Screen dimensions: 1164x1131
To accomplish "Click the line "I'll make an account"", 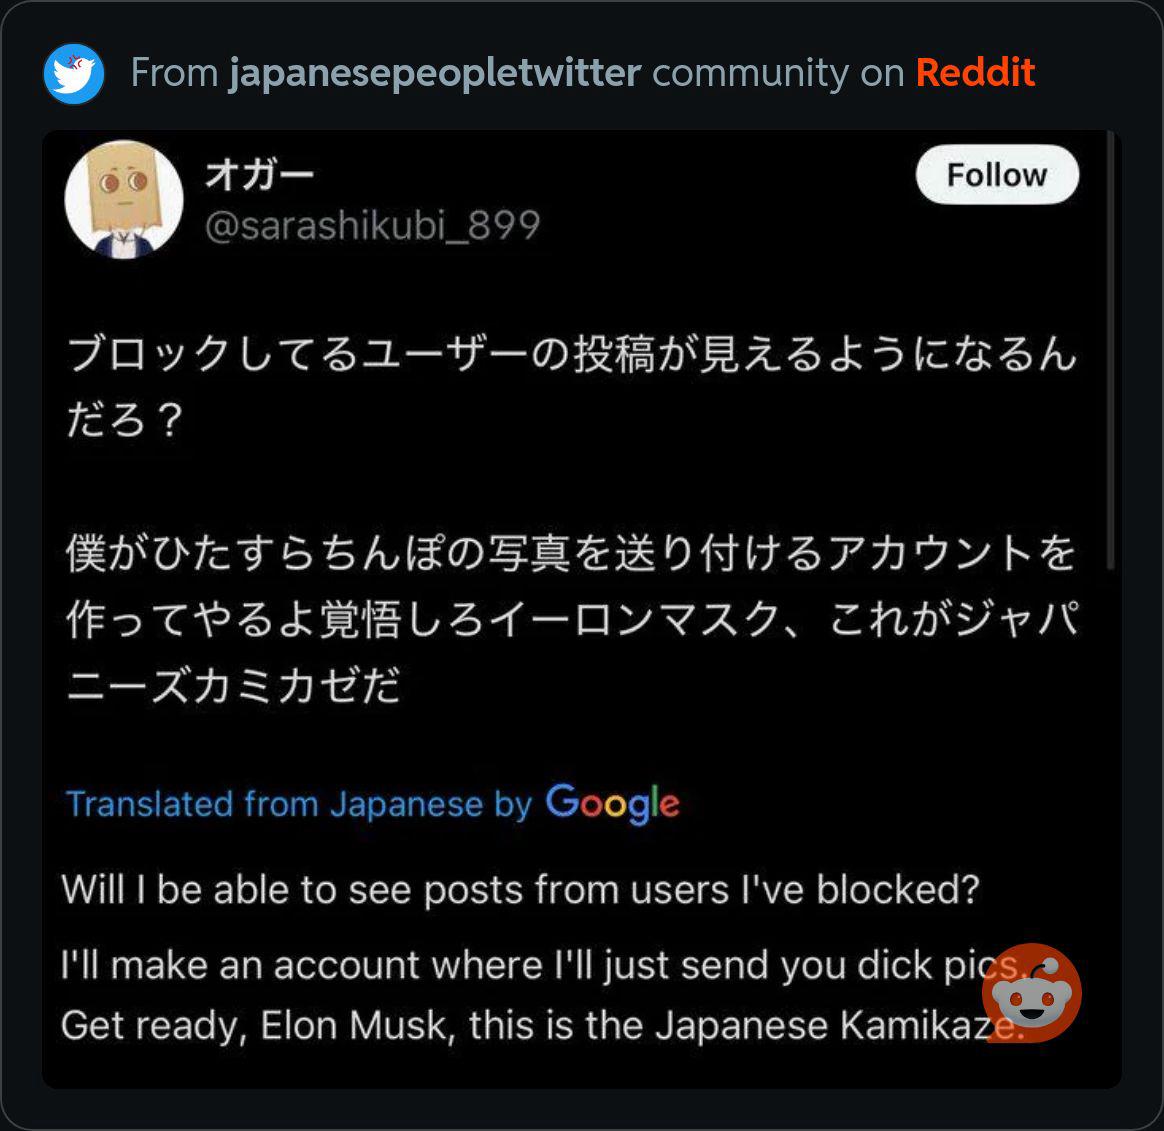I will pyautogui.click(x=520, y=965).
